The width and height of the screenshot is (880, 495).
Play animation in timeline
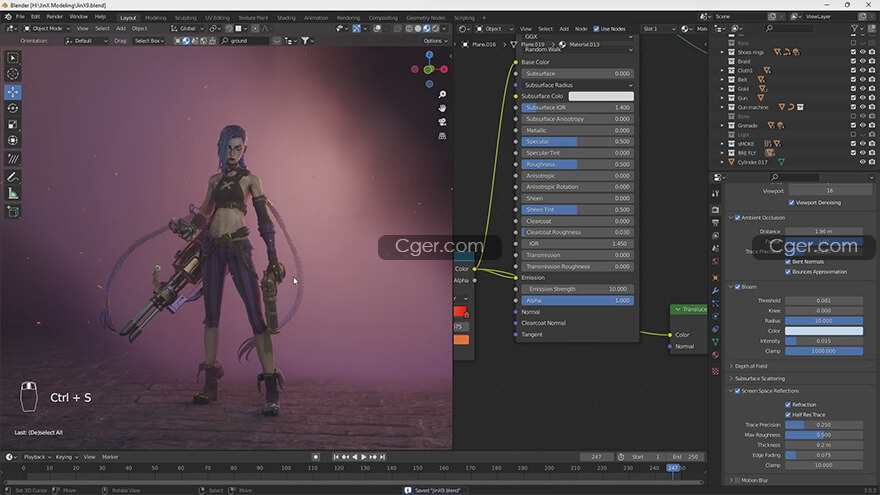(x=364, y=457)
